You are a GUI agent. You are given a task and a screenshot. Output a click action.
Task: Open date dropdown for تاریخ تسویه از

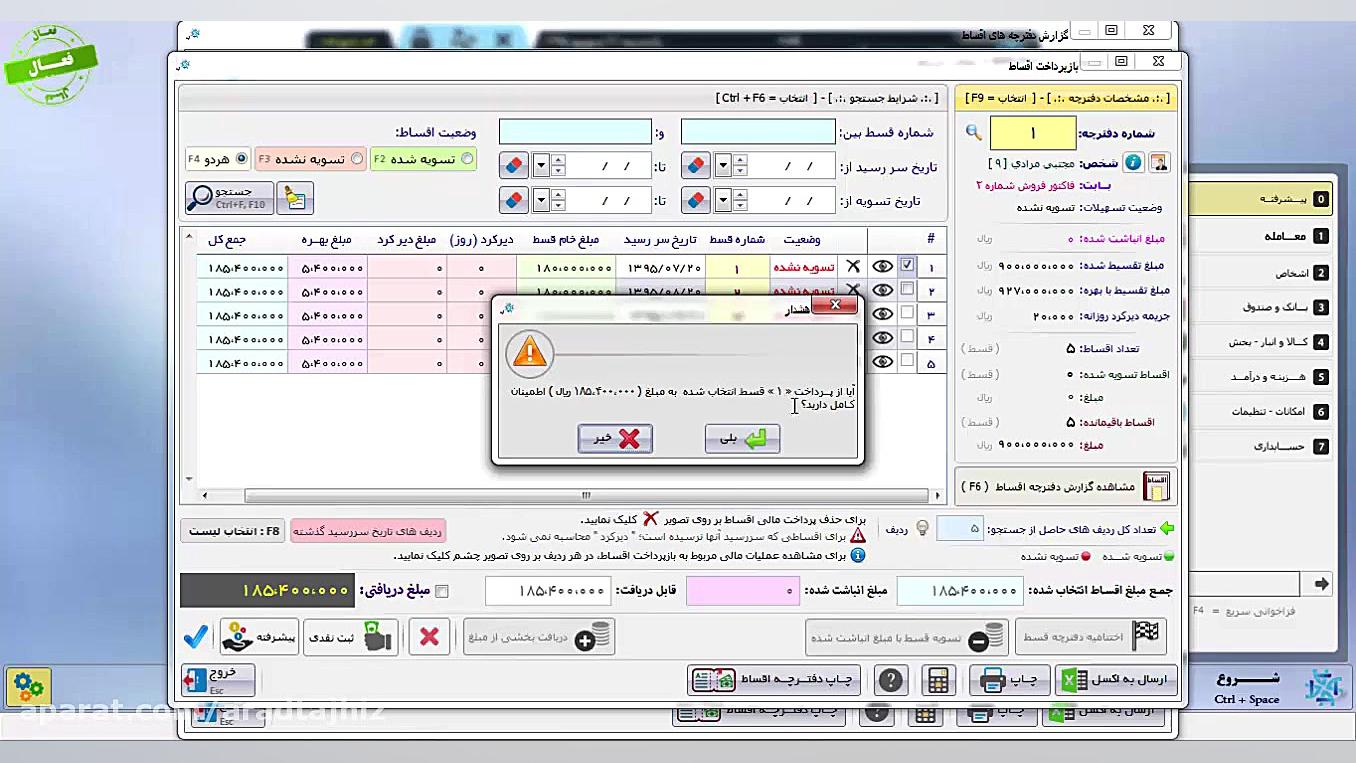pos(724,200)
